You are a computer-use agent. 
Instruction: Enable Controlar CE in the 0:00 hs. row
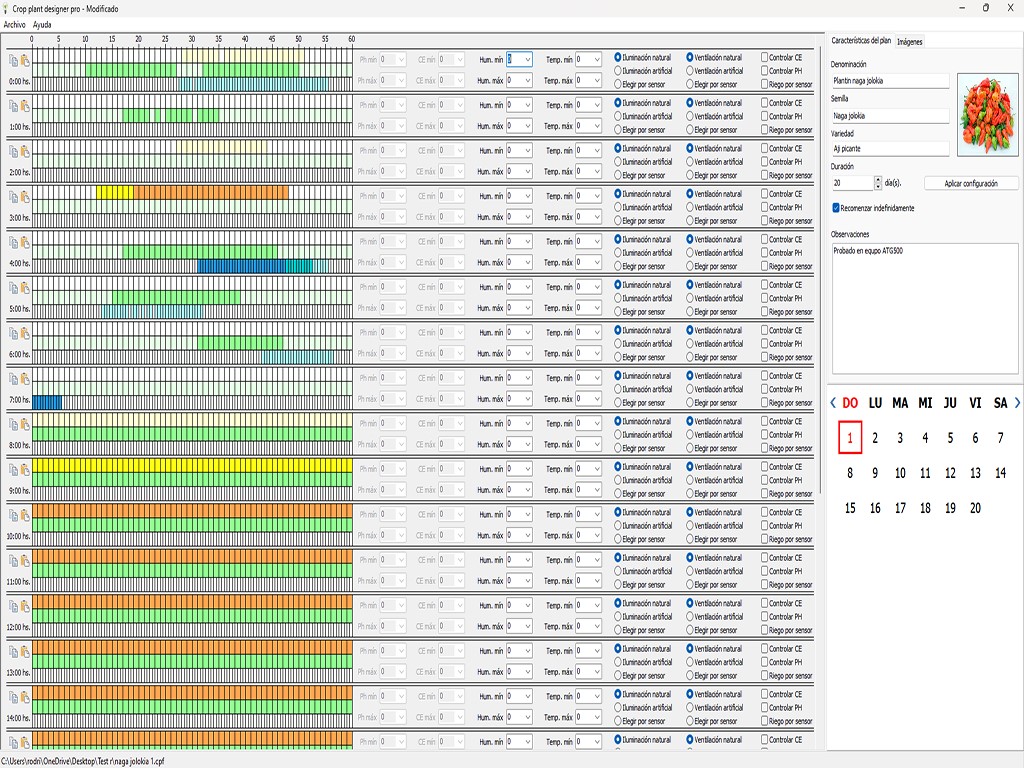765,58
